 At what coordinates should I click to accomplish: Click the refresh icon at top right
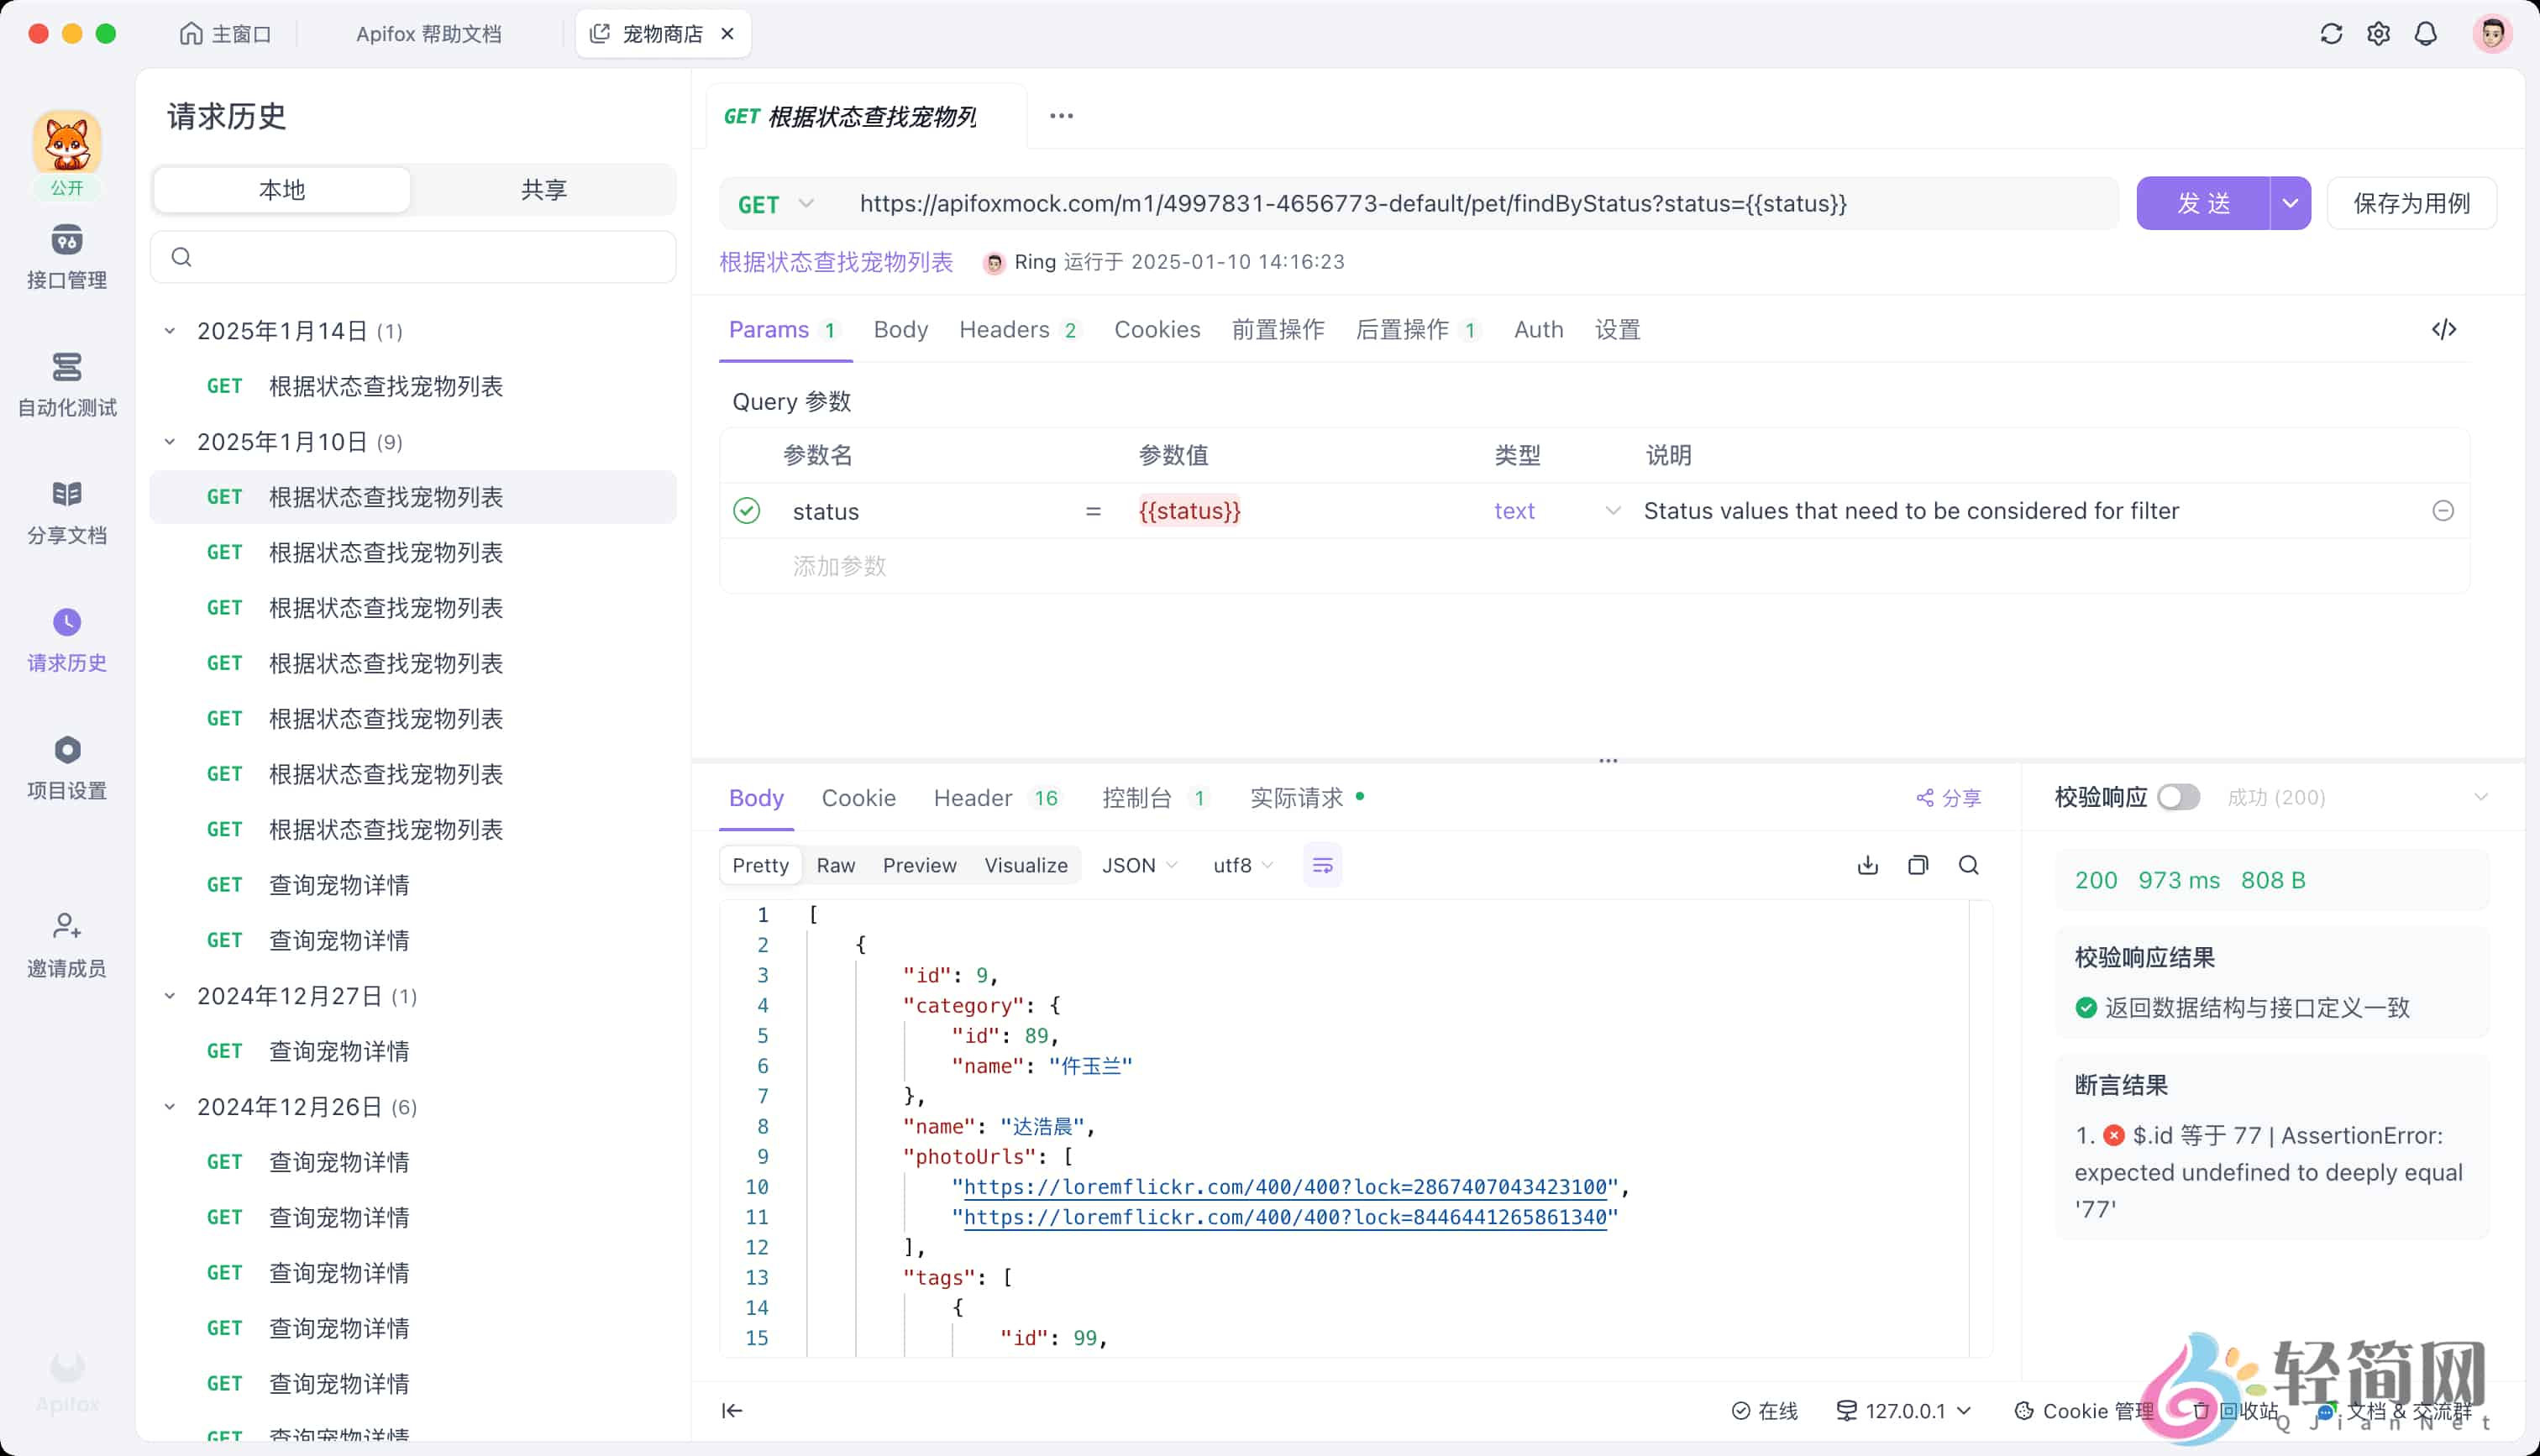[2331, 34]
